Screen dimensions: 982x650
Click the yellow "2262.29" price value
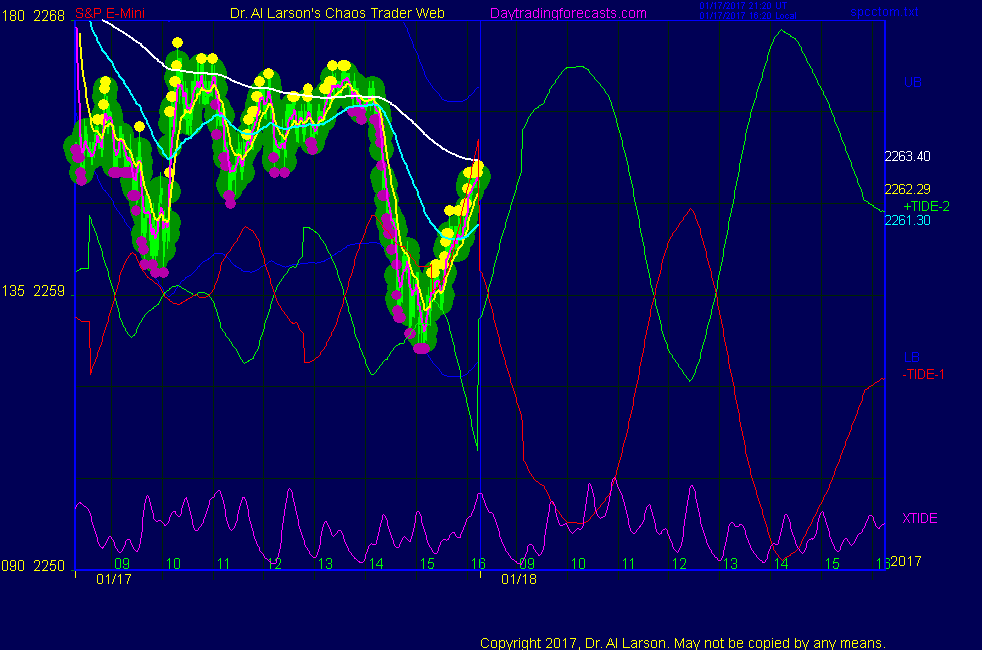pyautogui.click(x=907, y=189)
